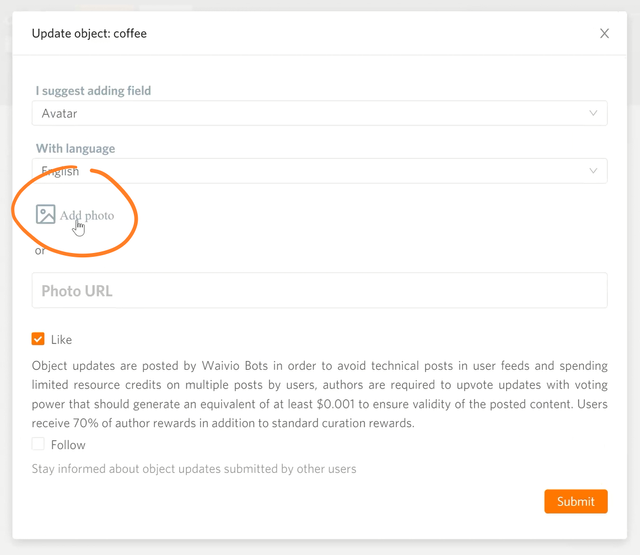Click the dimmed backdrop above the dialog

click(320, 5)
